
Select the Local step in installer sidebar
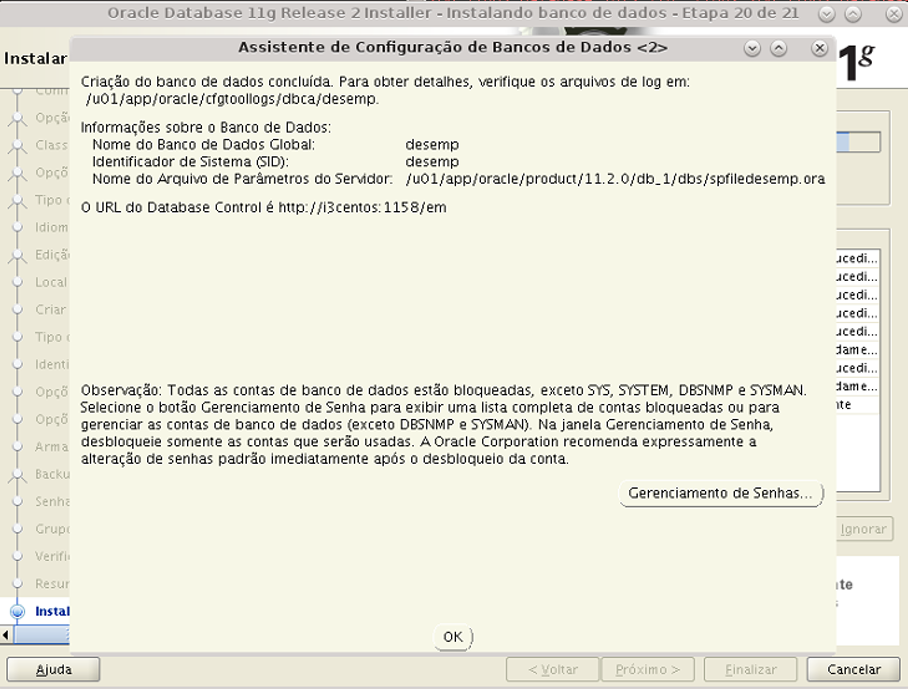tap(51, 282)
